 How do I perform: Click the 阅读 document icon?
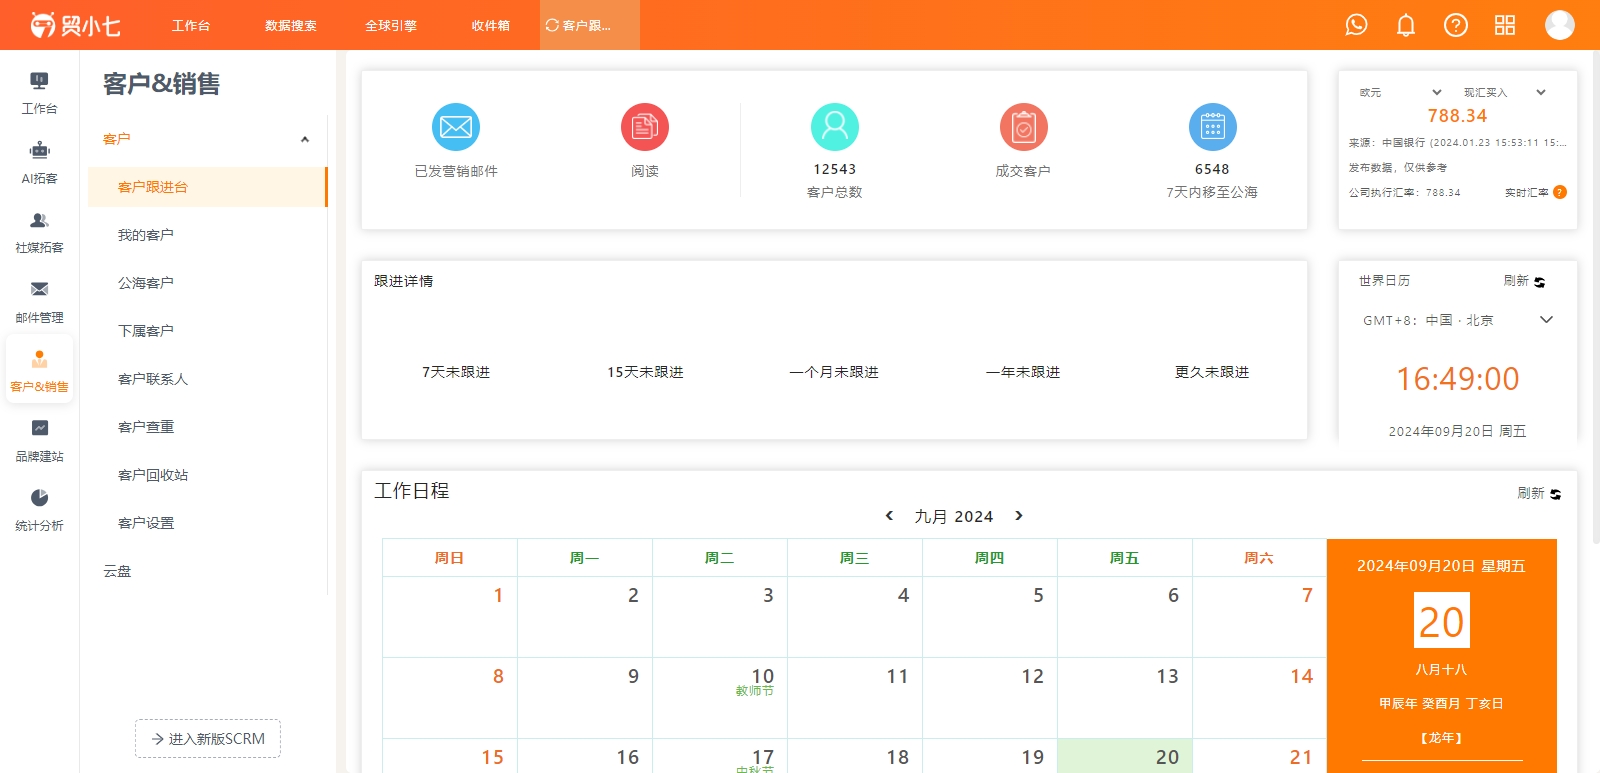(645, 127)
